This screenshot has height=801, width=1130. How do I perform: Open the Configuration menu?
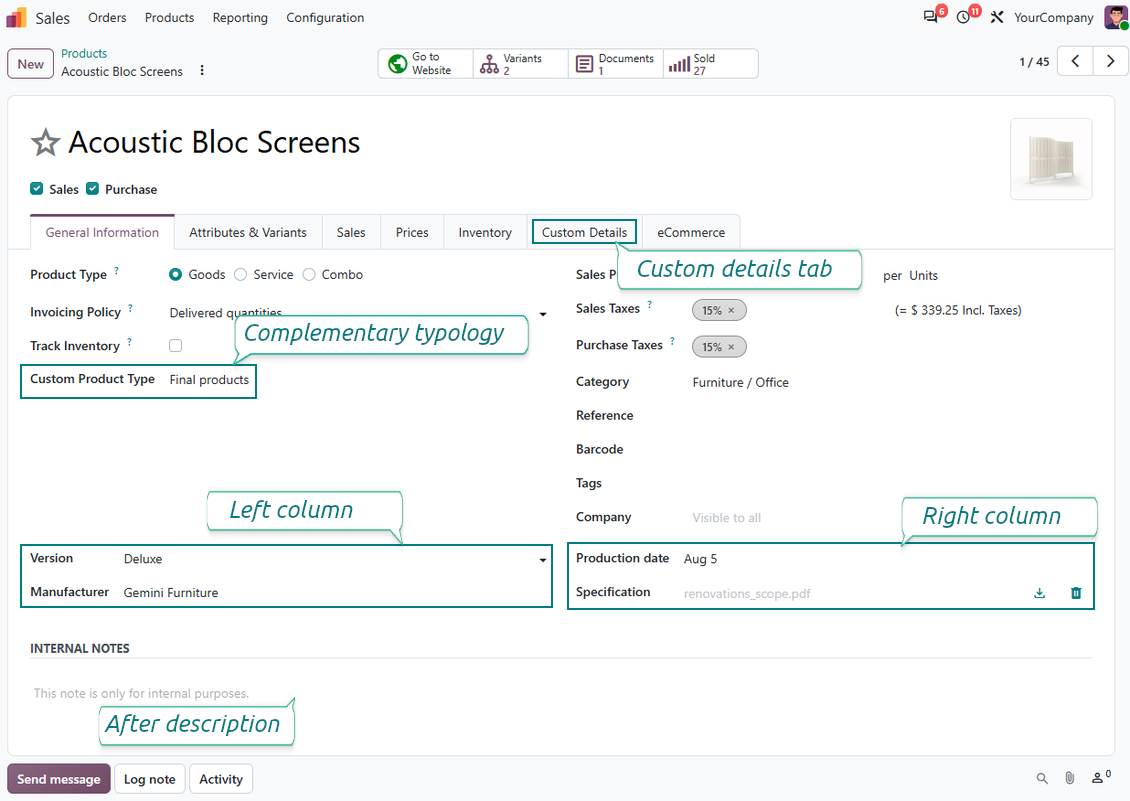click(325, 17)
